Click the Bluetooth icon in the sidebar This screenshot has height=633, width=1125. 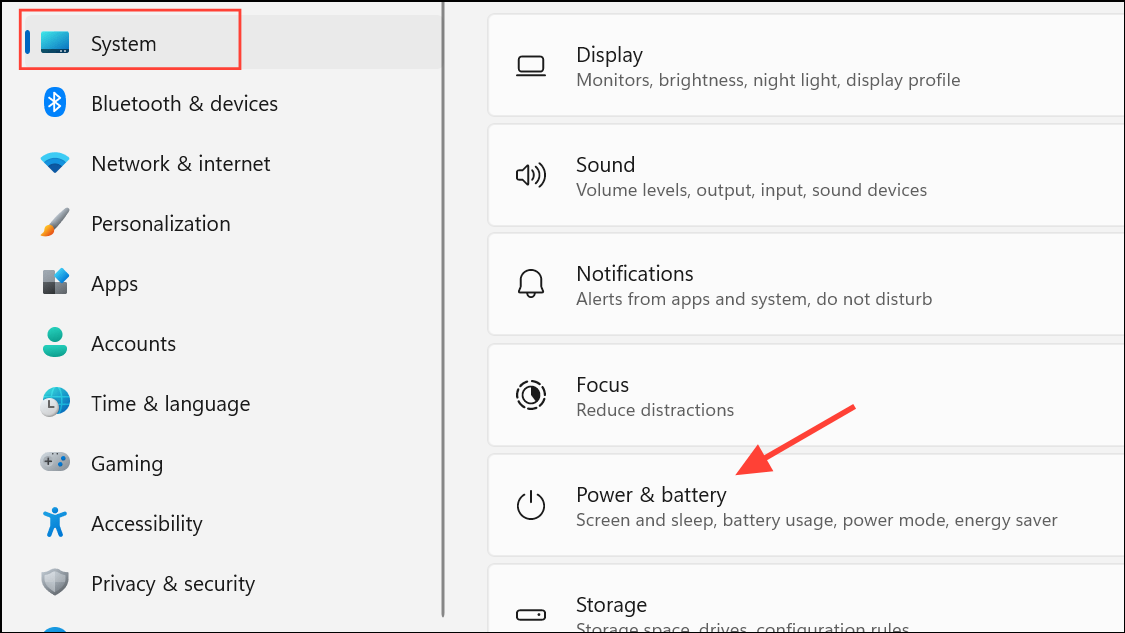click(55, 103)
